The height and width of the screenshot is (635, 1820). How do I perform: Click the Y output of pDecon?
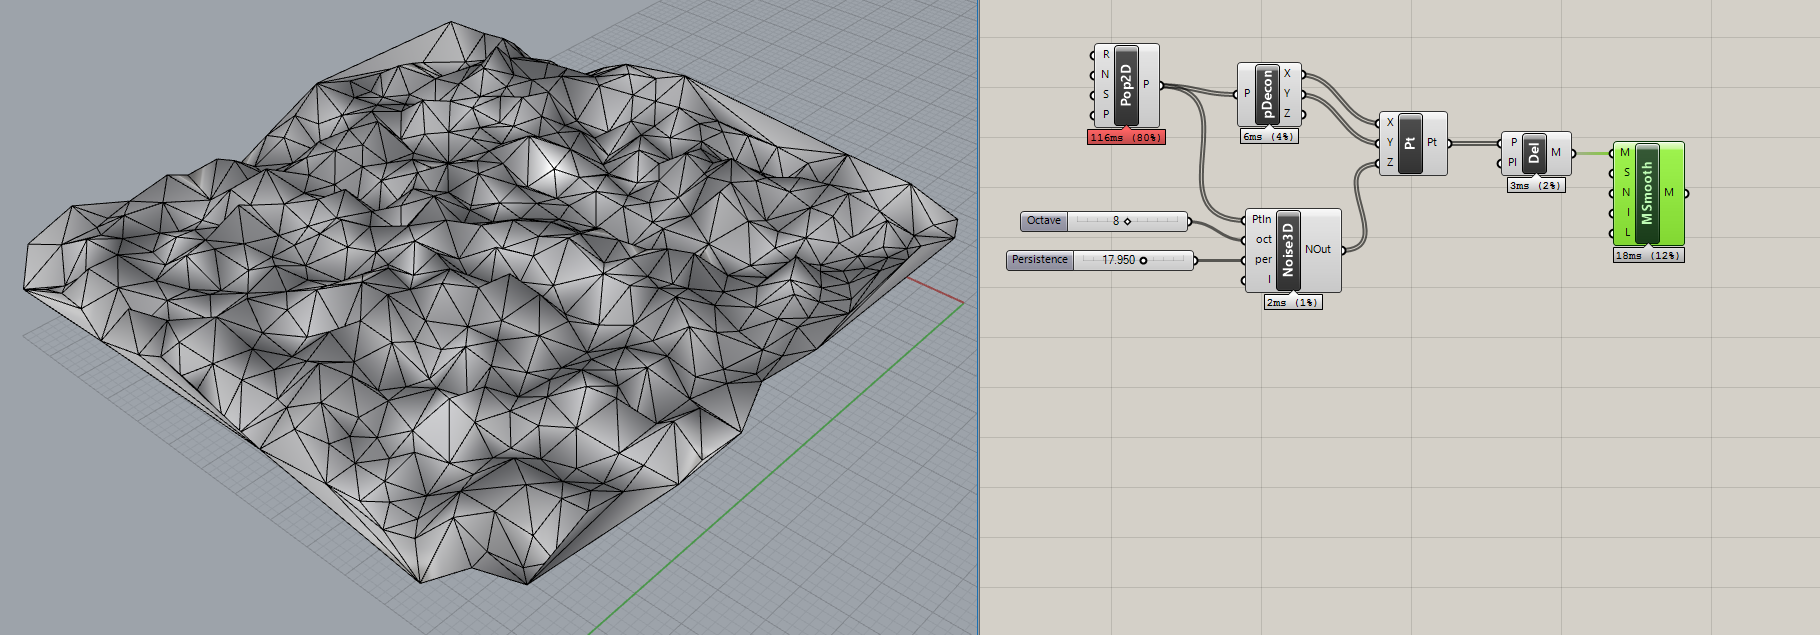(x=1288, y=94)
